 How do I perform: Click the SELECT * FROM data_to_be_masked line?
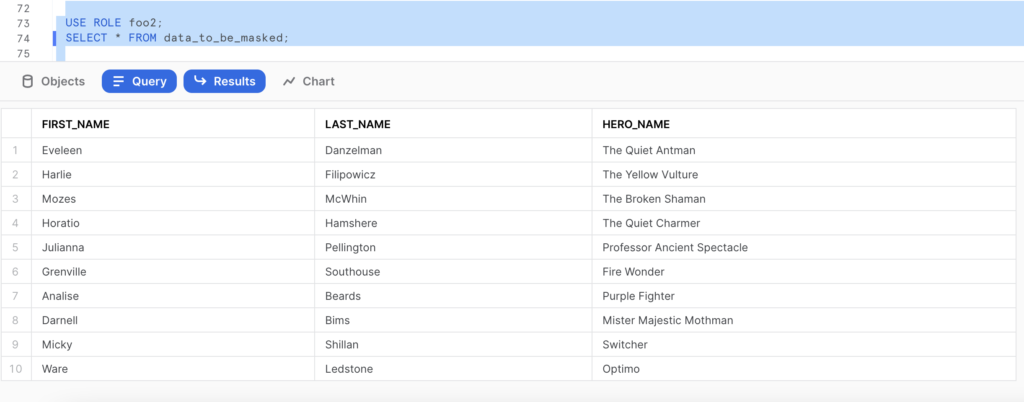[x=177, y=39]
